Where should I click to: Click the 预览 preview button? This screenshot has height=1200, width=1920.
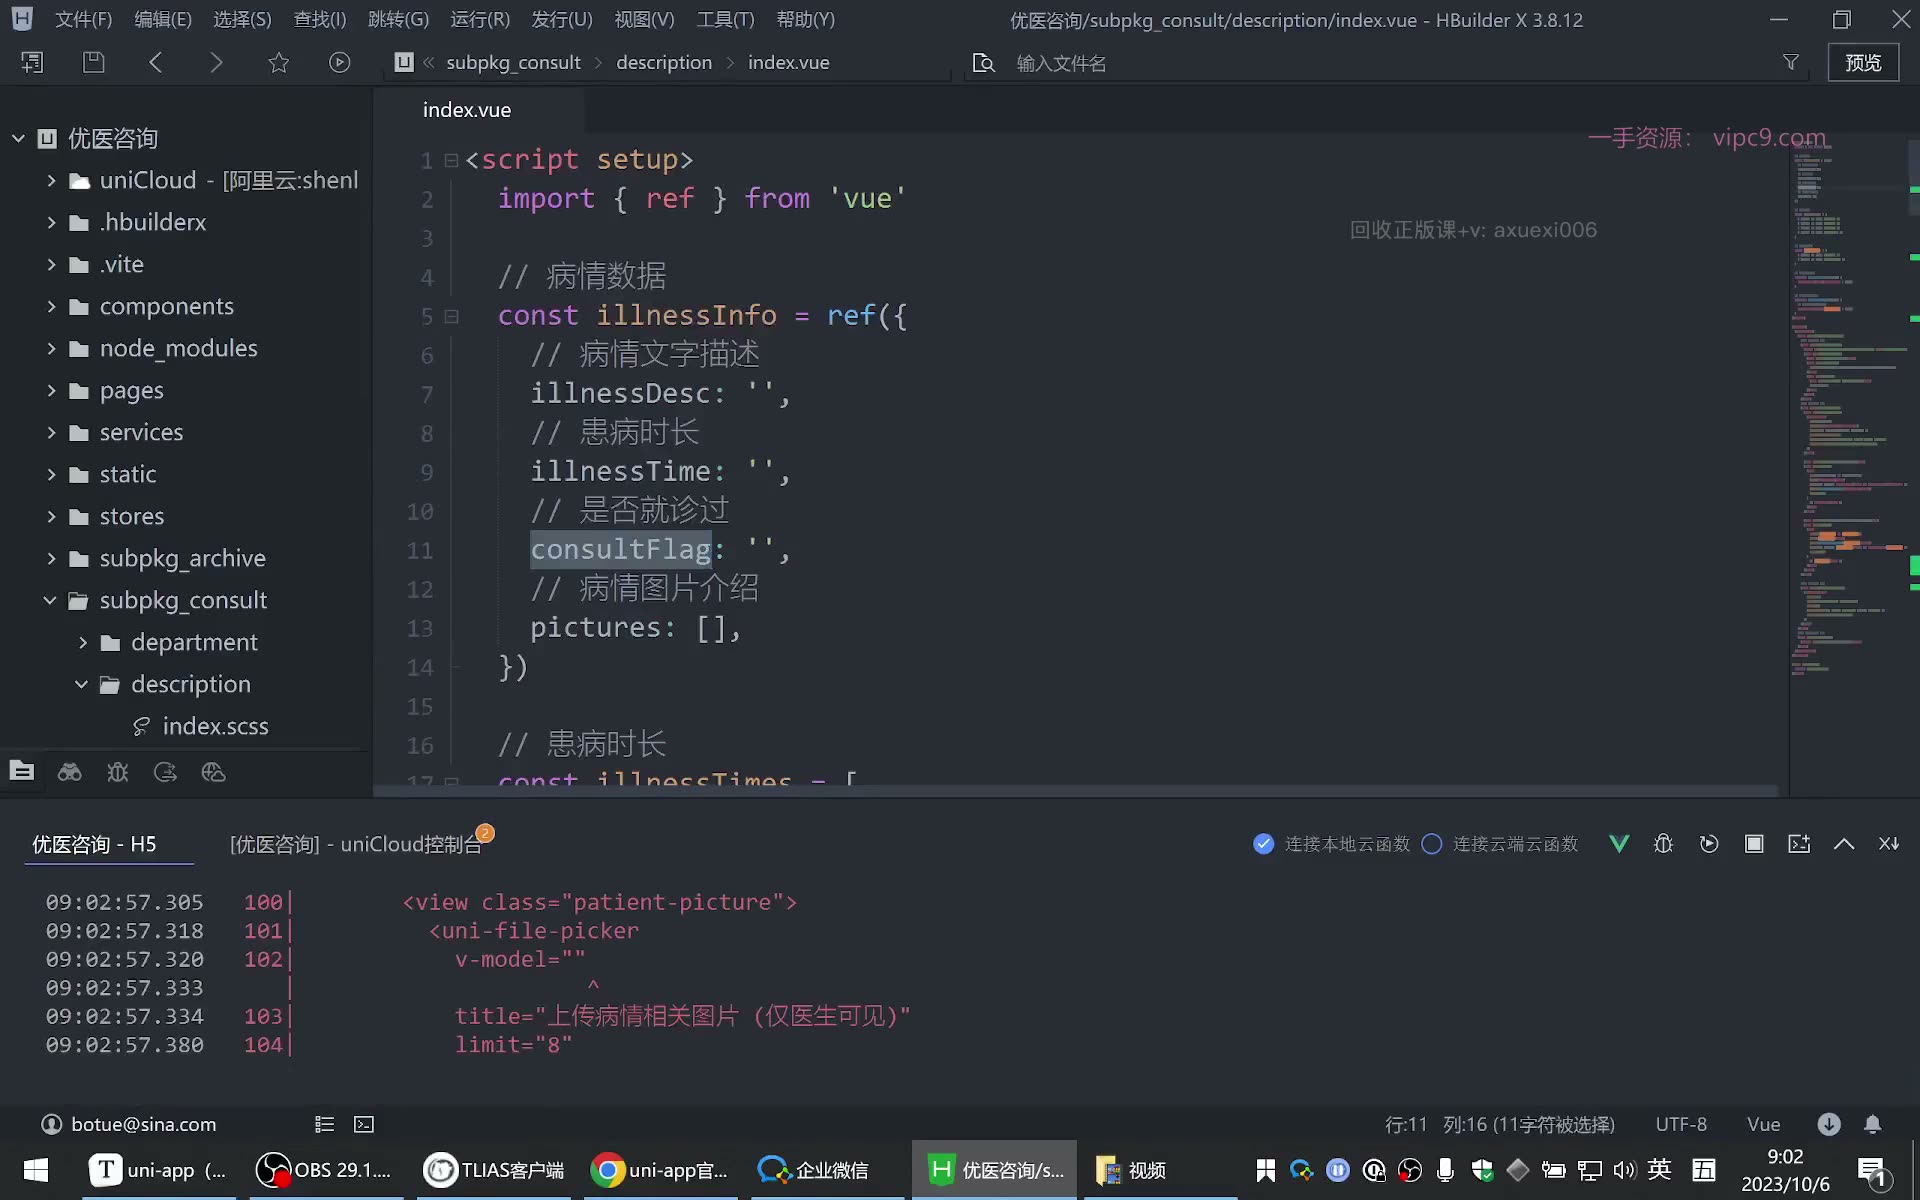[1863, 62]
